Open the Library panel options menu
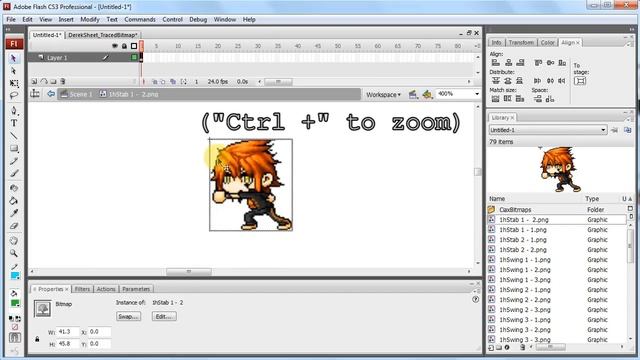The image size is (640, 360). (x=629, y=119)
